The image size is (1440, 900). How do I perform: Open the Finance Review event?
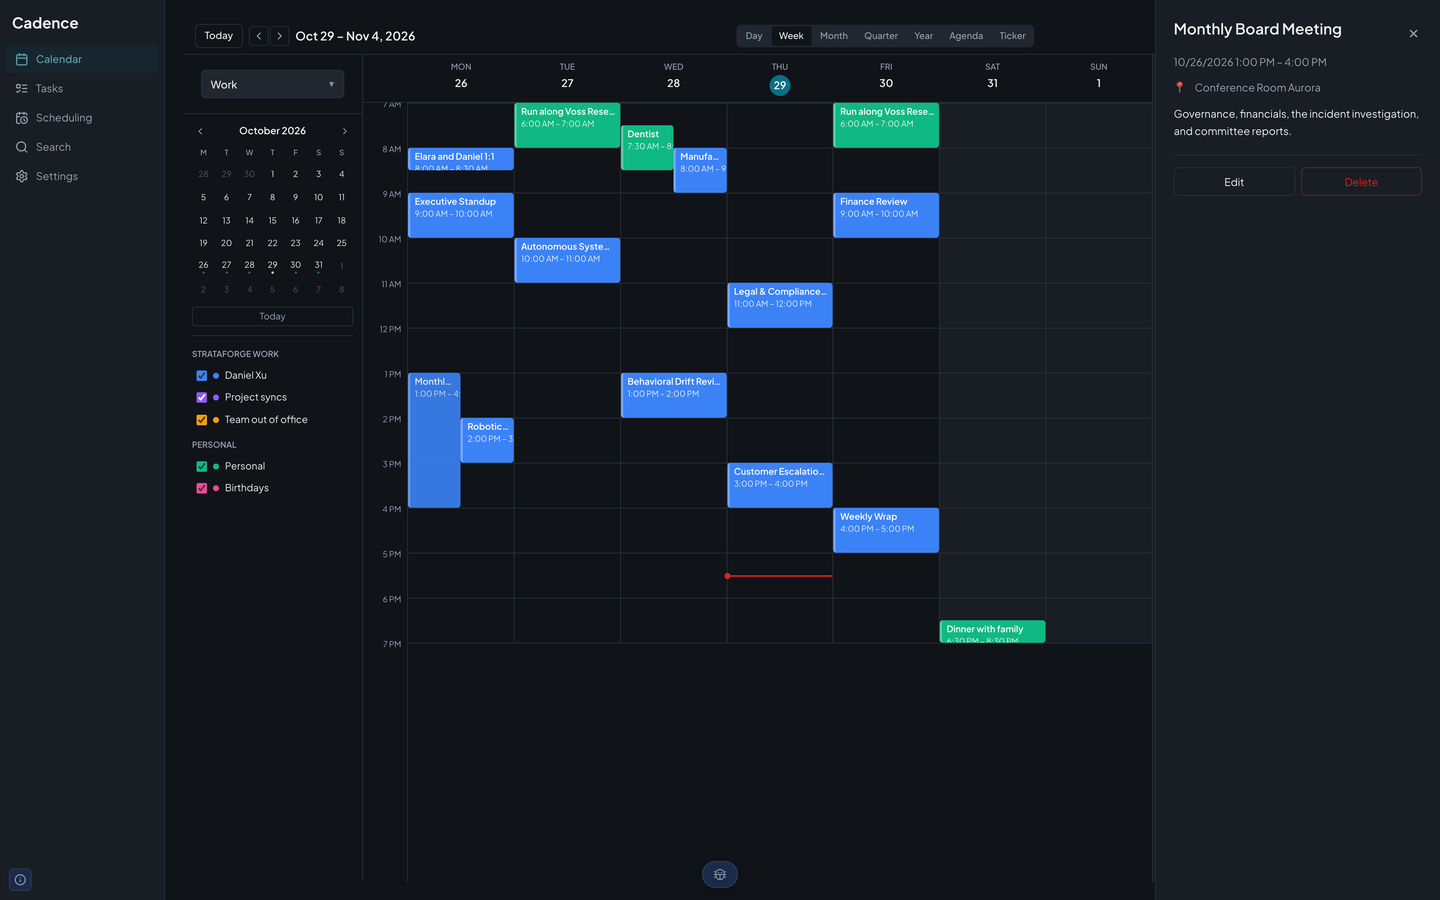point(886,215)
